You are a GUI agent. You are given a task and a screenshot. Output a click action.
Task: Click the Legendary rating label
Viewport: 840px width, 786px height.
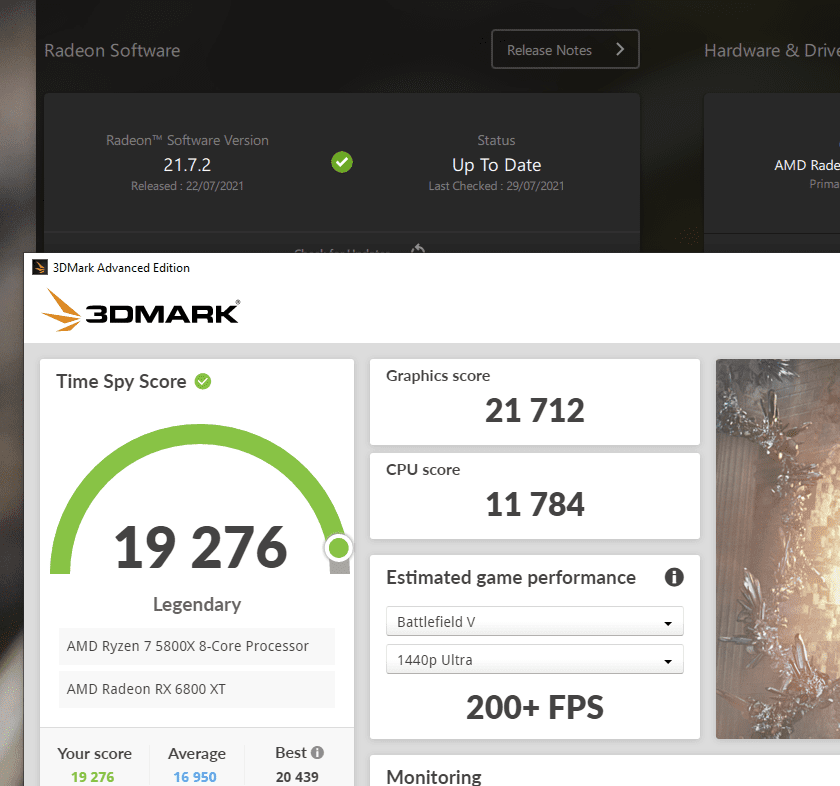click(x=197, y=604)
